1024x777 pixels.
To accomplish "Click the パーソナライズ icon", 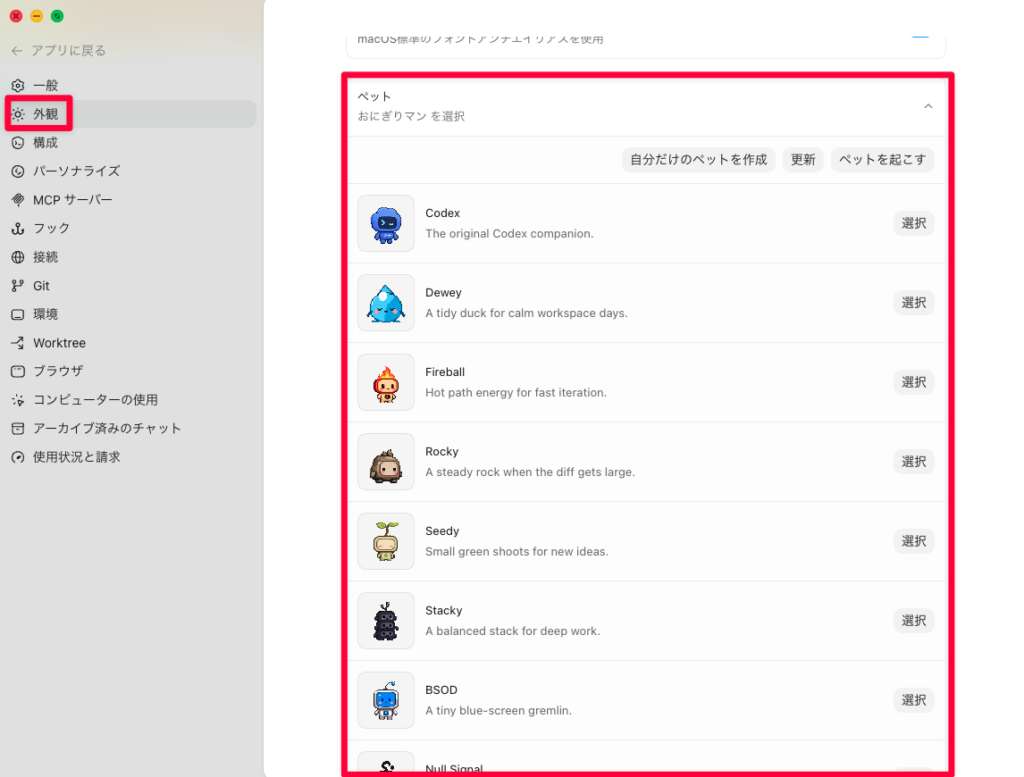I will point(18,171).
